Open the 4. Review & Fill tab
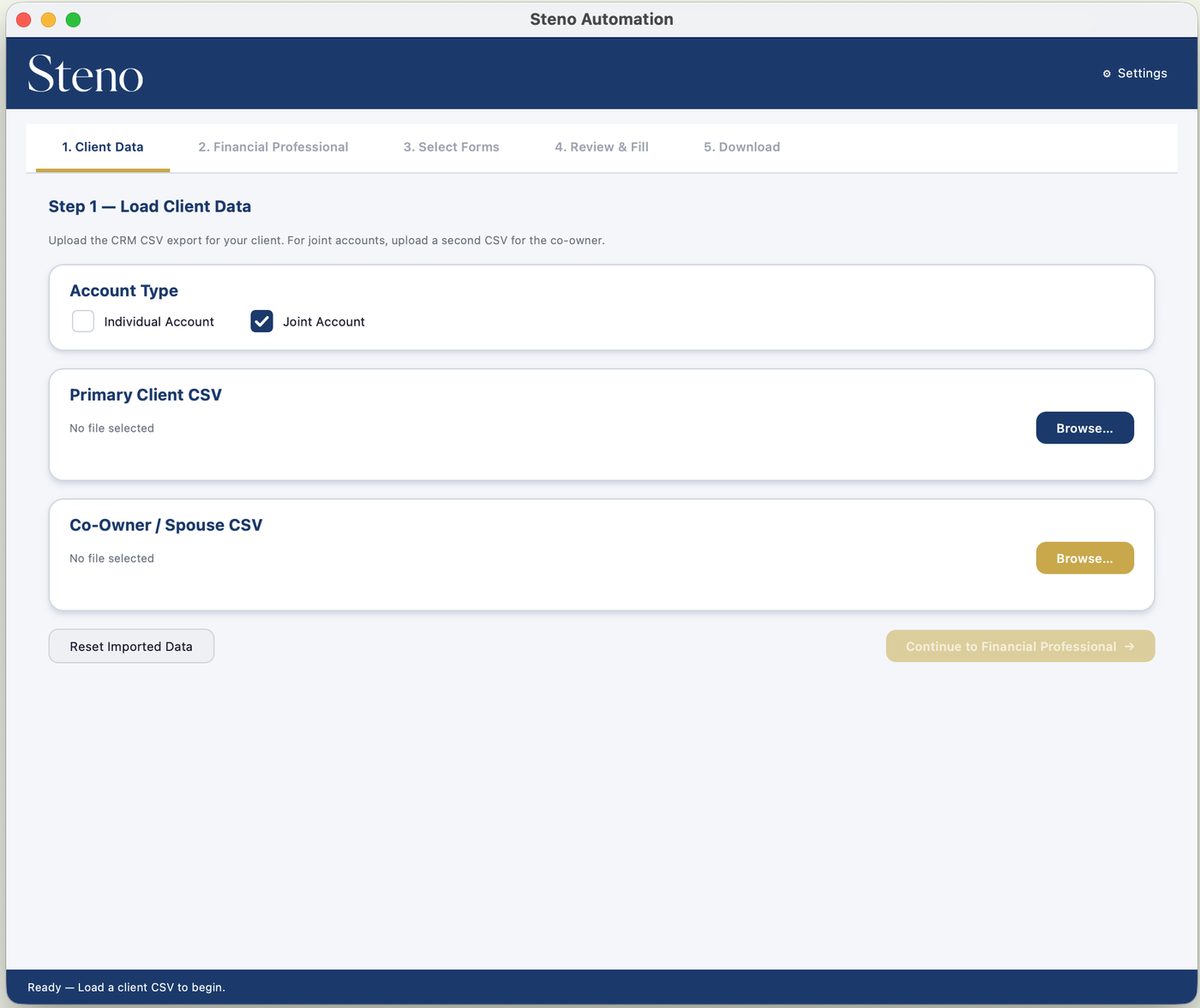Image resolution: width=1200 pixels, height=1008 pixels. tap(602, 147)
